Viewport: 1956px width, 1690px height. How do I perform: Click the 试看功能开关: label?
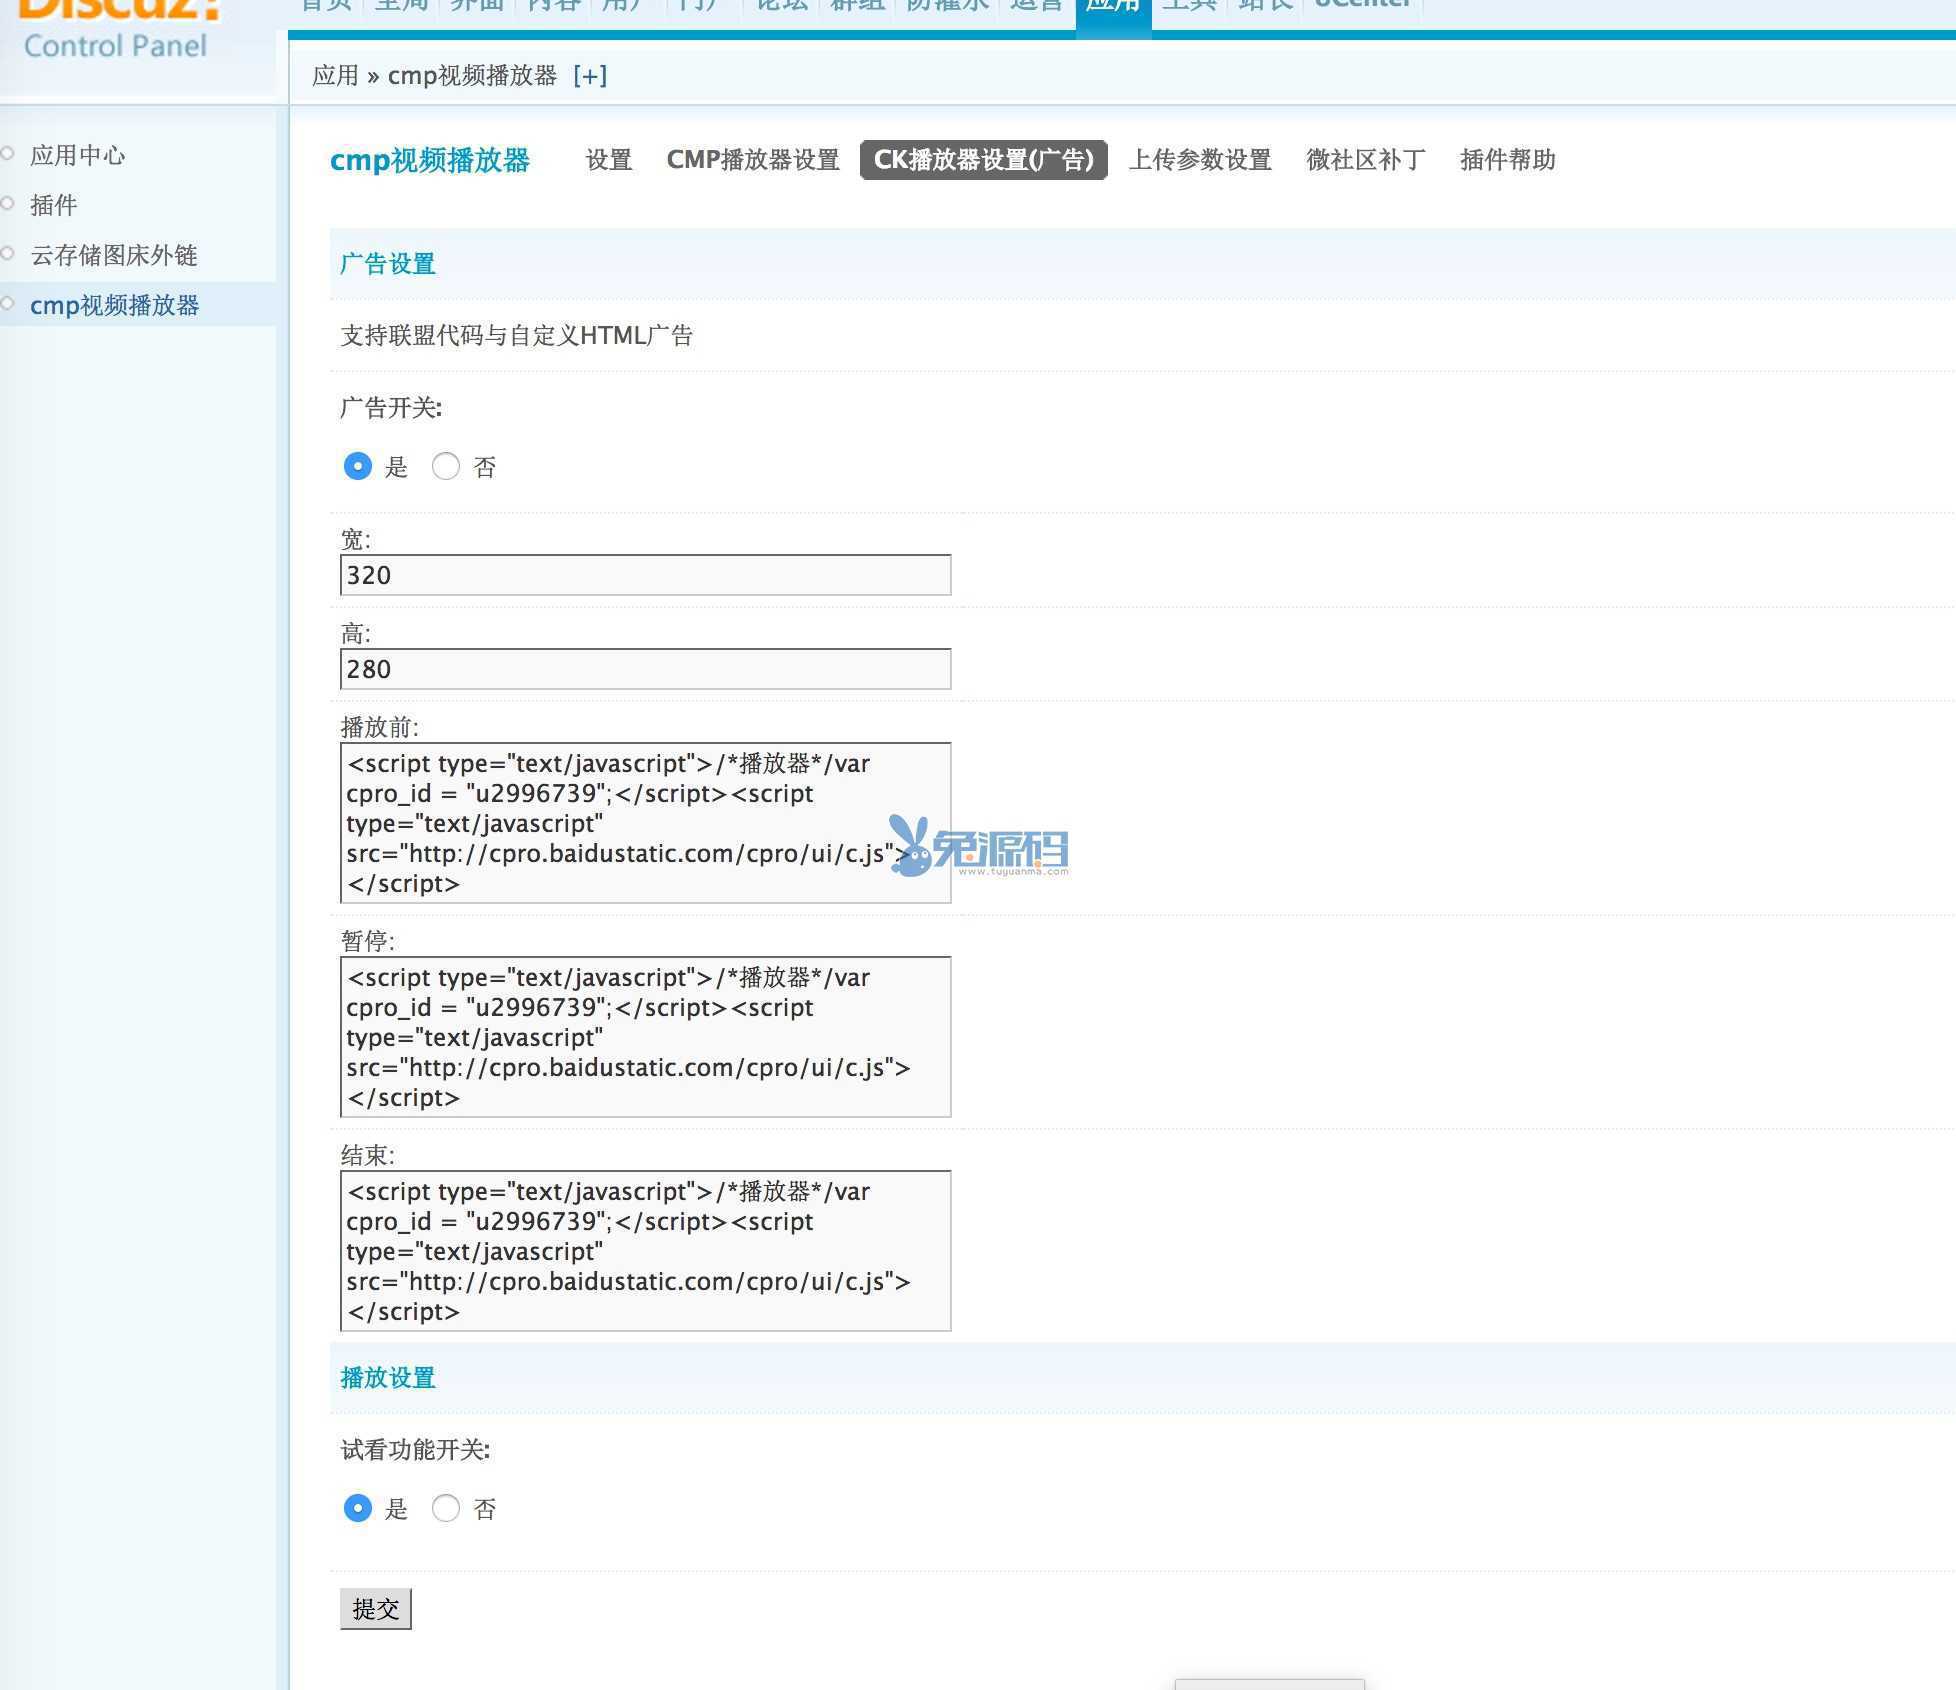pos(415,1450)
